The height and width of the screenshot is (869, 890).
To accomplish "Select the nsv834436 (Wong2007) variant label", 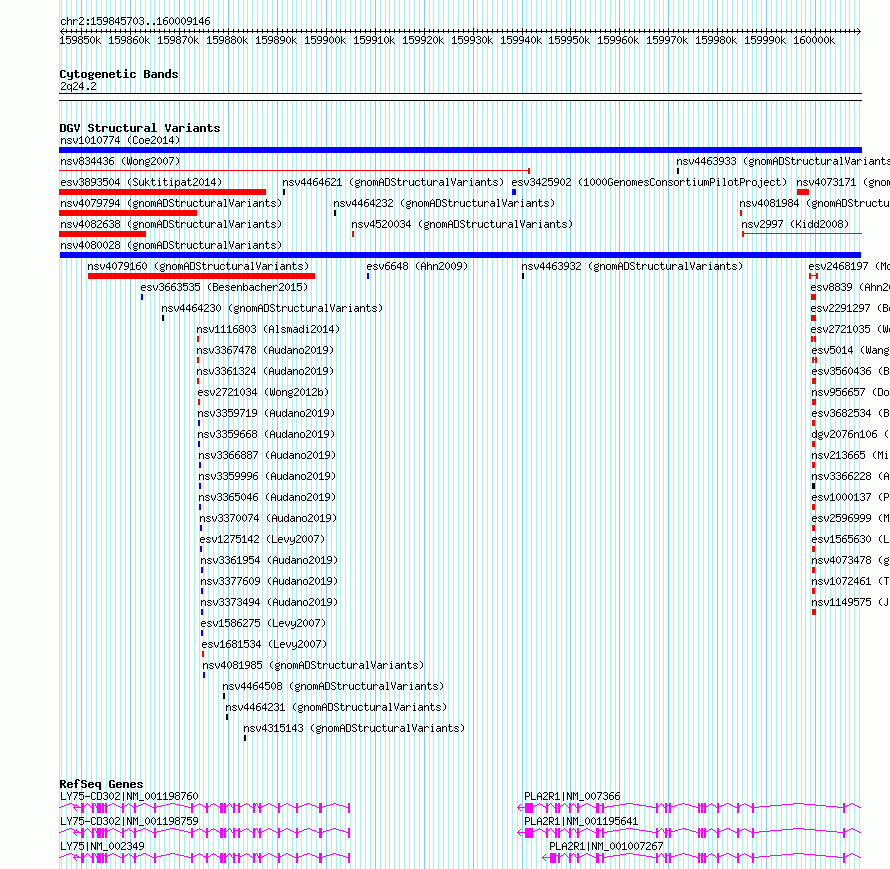I will [120, 161].
